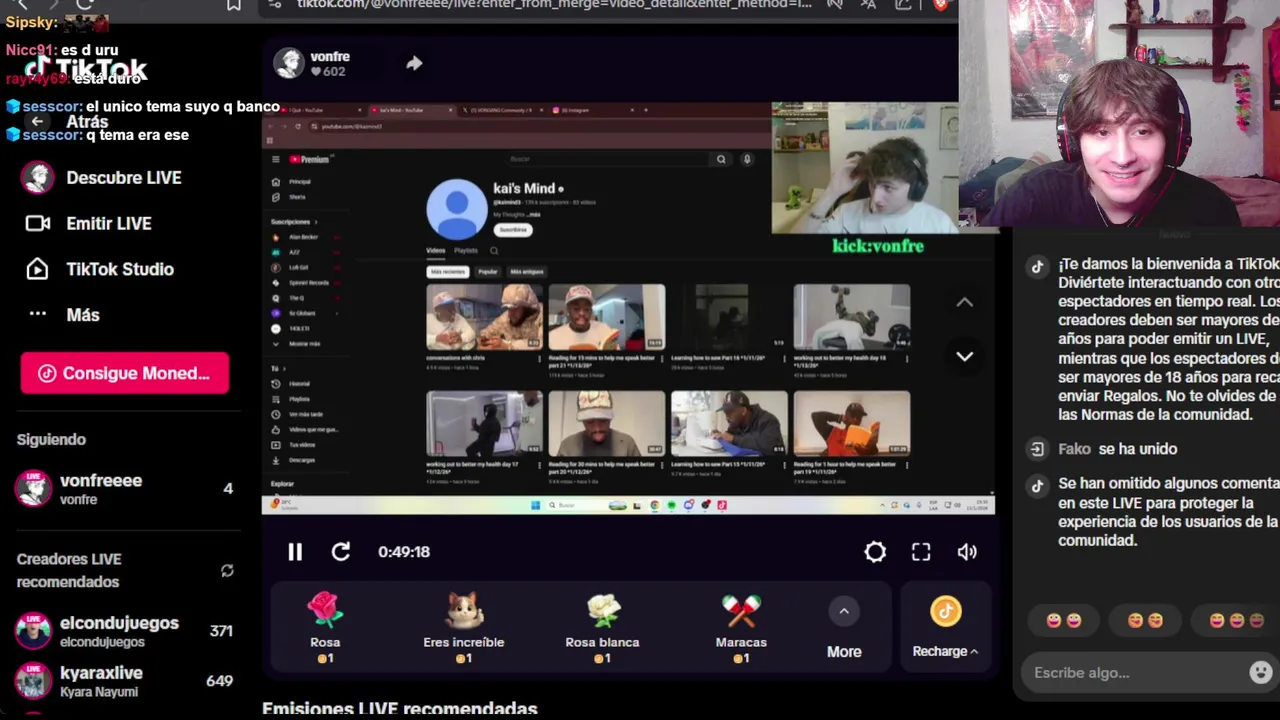This screenshot has height=720, width=1280.
Task: Send the second quick emoji reaction
Action: (x=1146, y=621)
